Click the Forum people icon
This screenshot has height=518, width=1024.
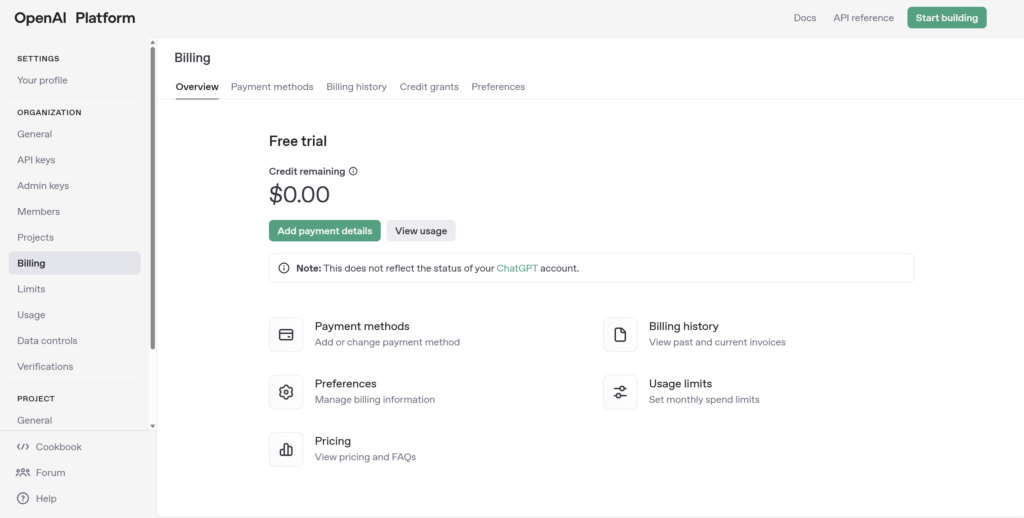(23, 473)
